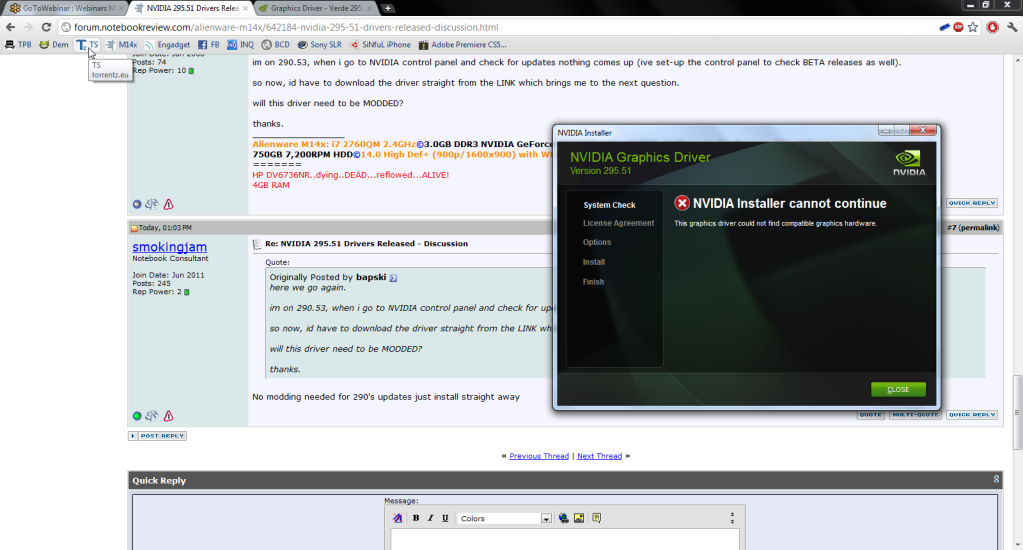
Task: Reload the forum page
Action: 46,27
